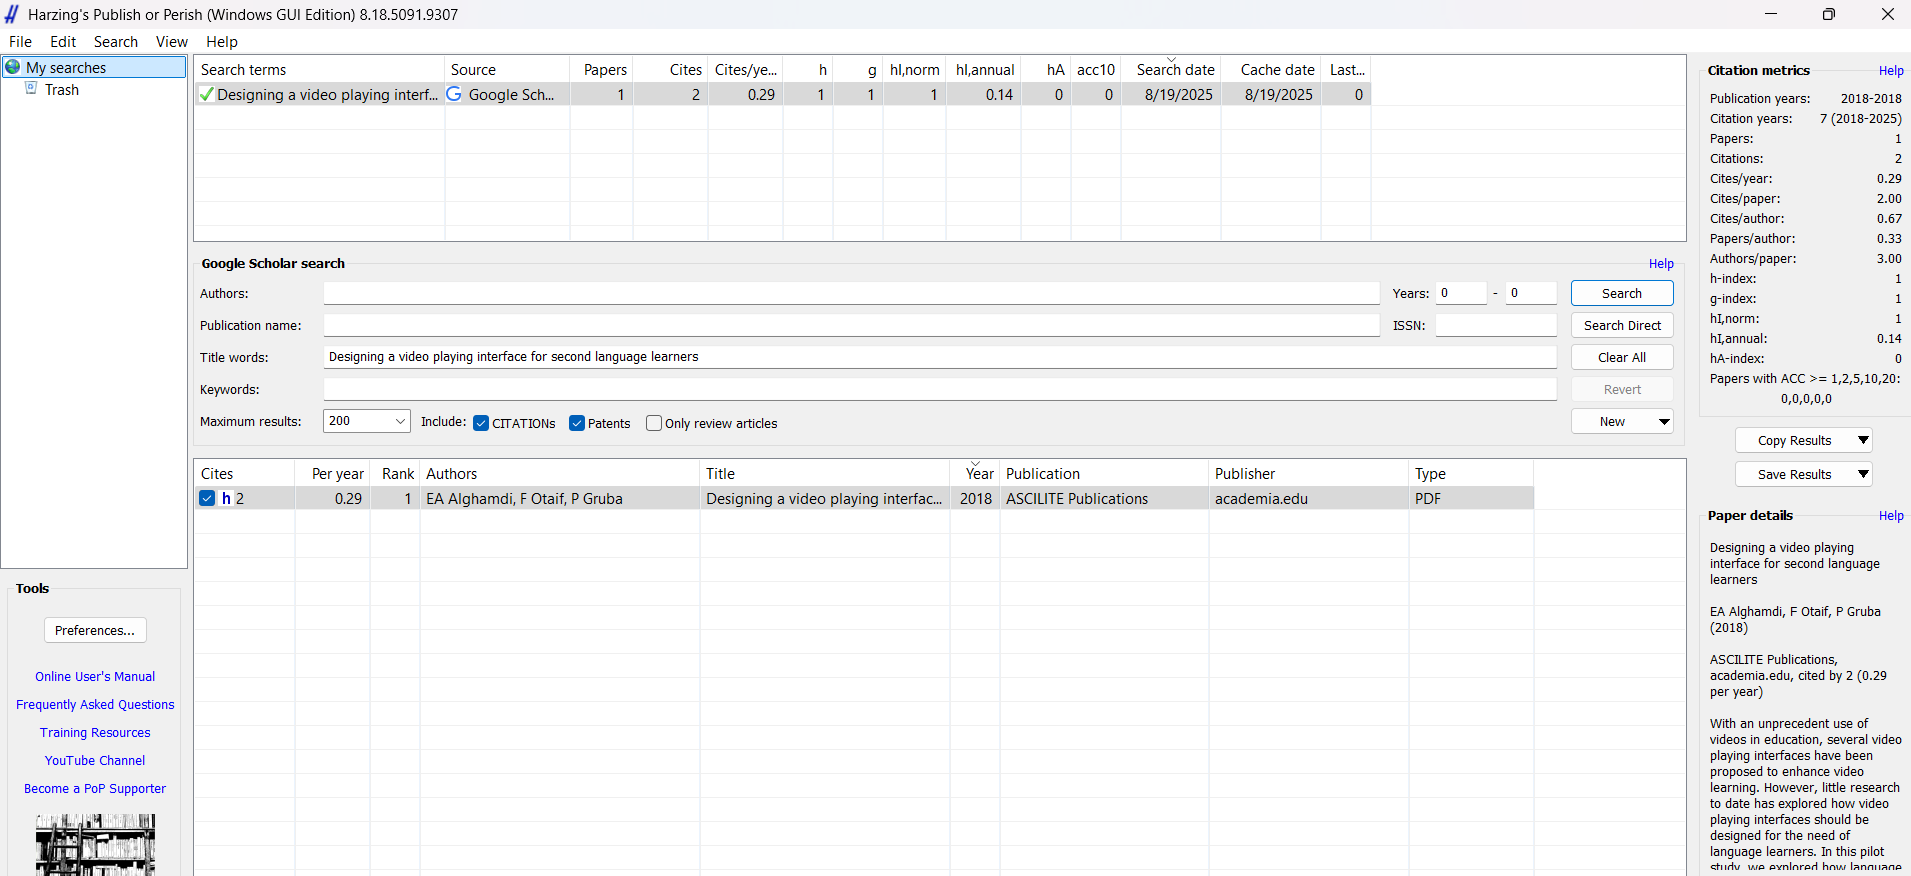Sort searches by Search terms header
This screenshot has height=876, width=1911.
click(x=319, y=69)
